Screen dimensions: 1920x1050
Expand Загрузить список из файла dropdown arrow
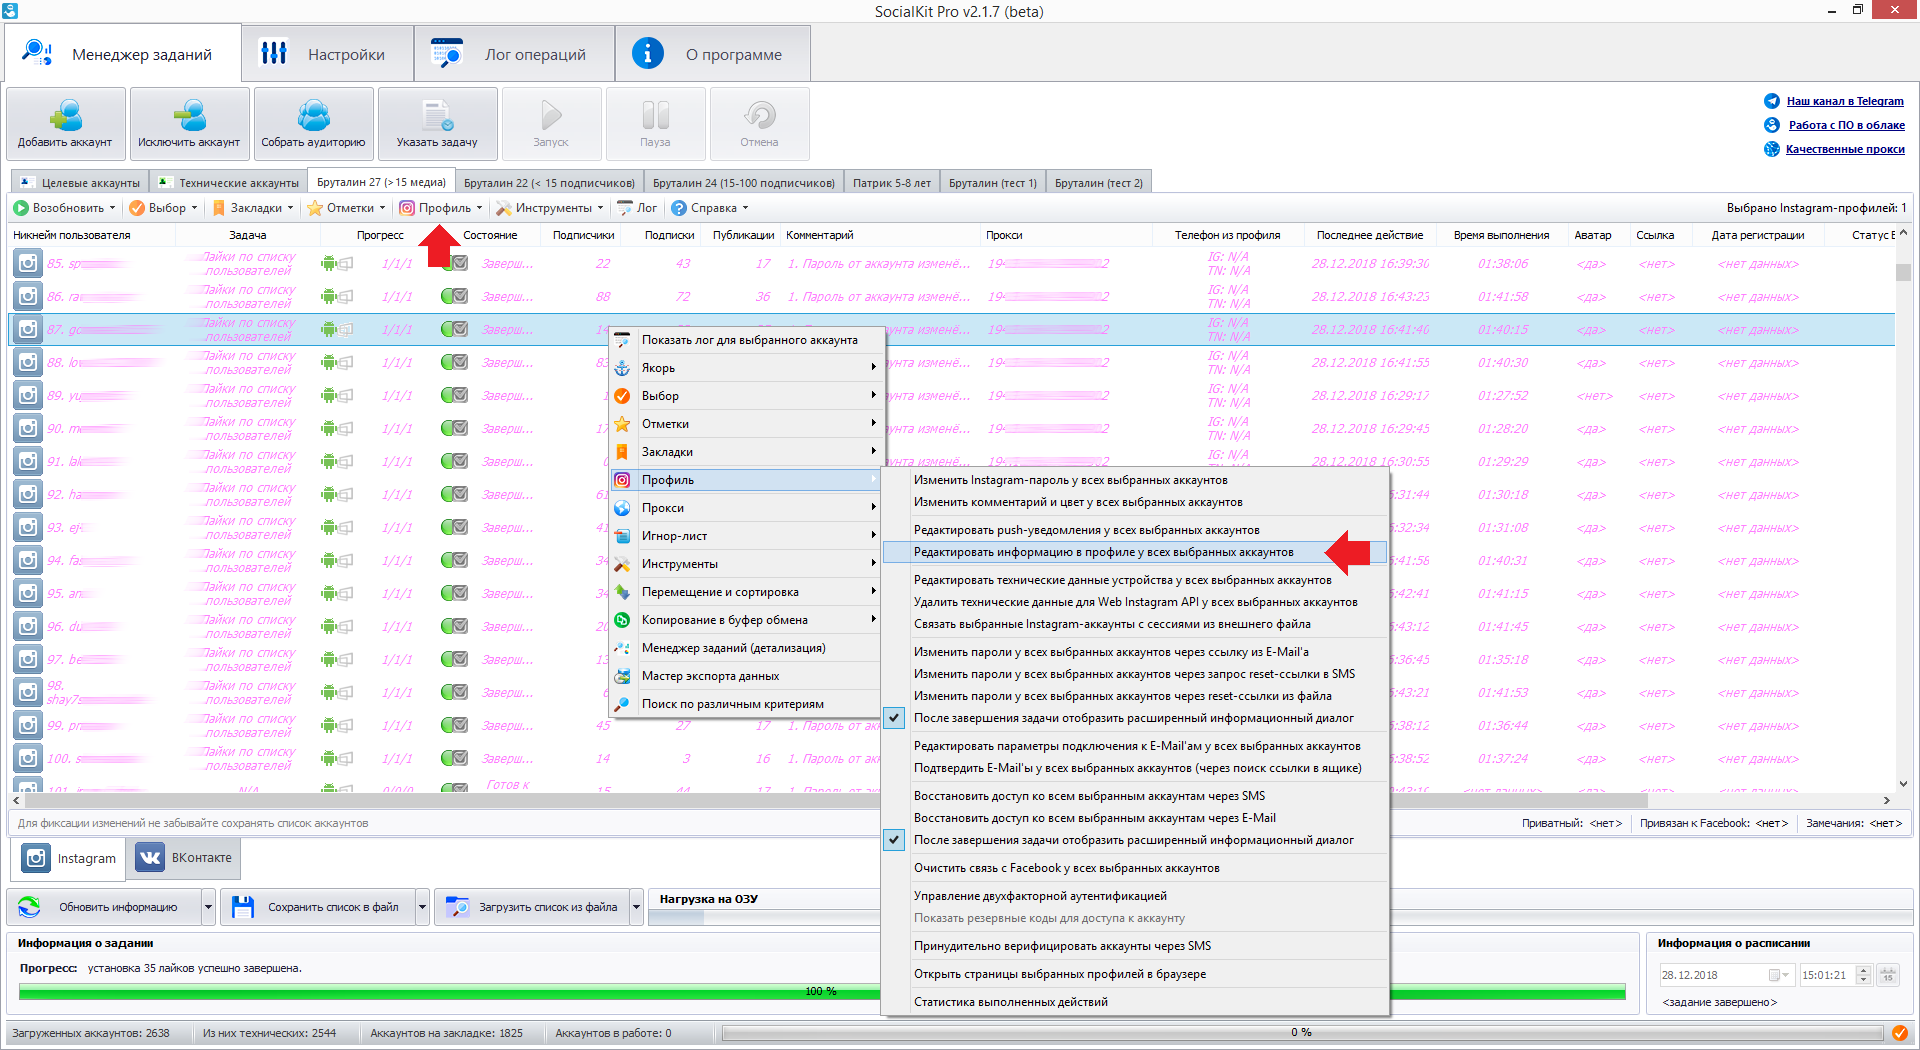point(636,907)
